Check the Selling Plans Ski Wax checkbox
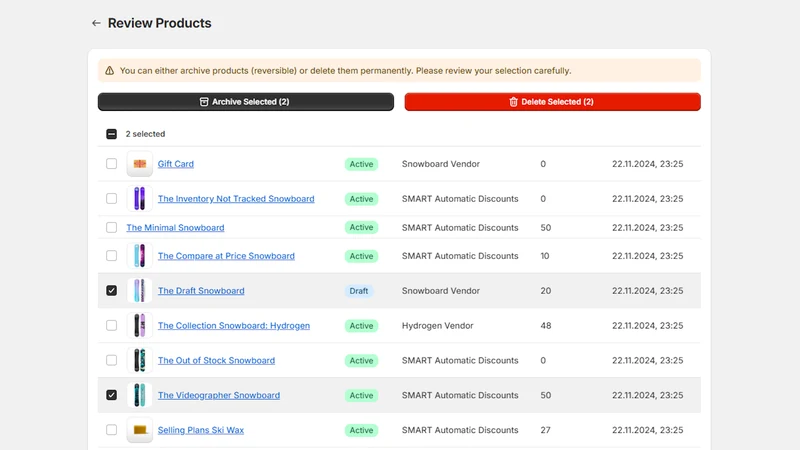 (111, 430)
